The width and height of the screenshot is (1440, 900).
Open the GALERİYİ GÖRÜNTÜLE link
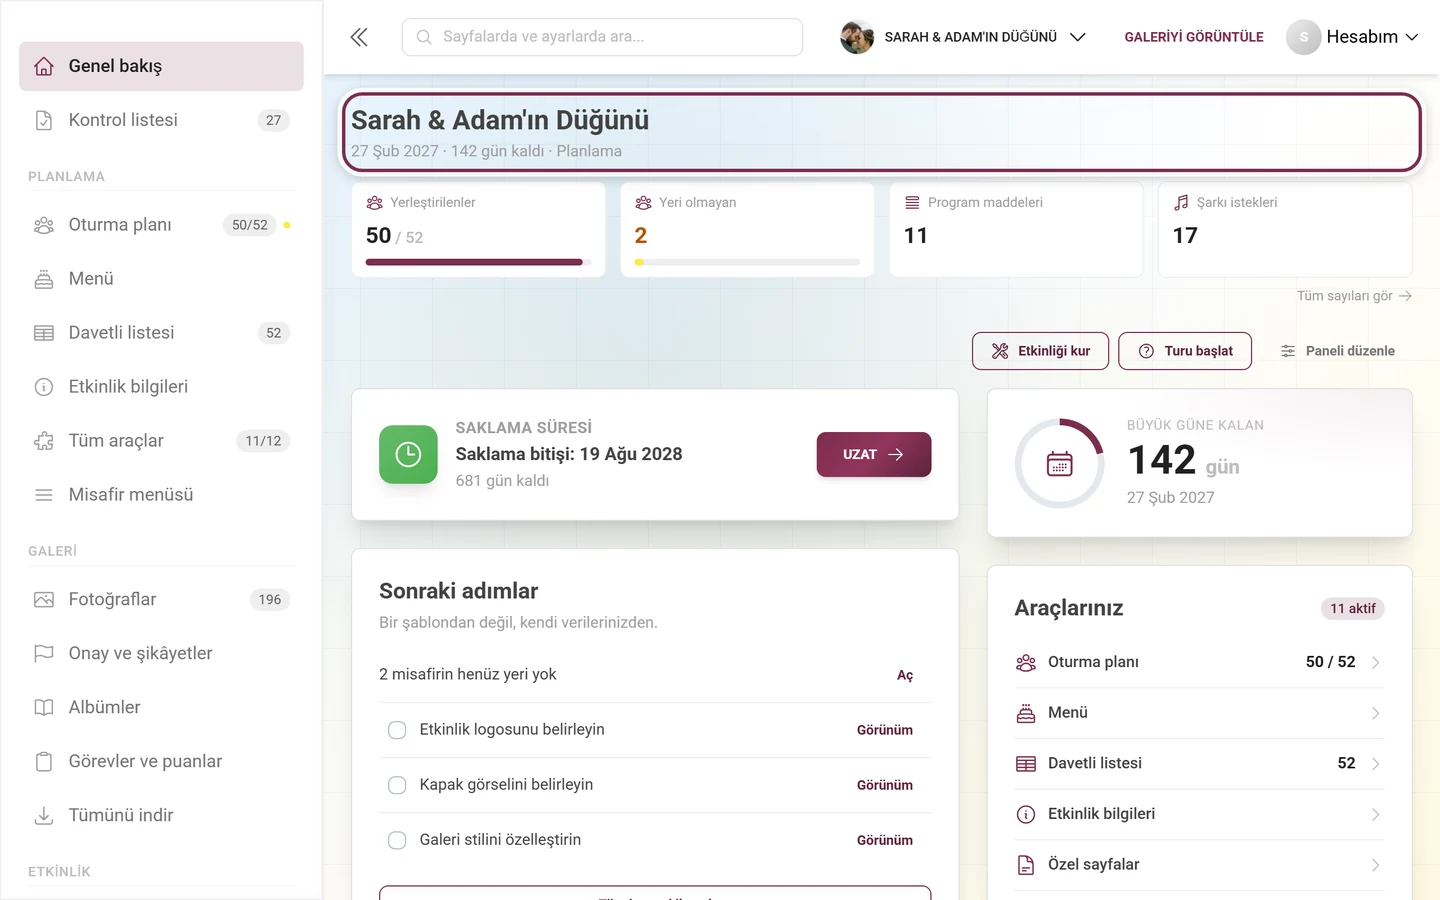1194,37
